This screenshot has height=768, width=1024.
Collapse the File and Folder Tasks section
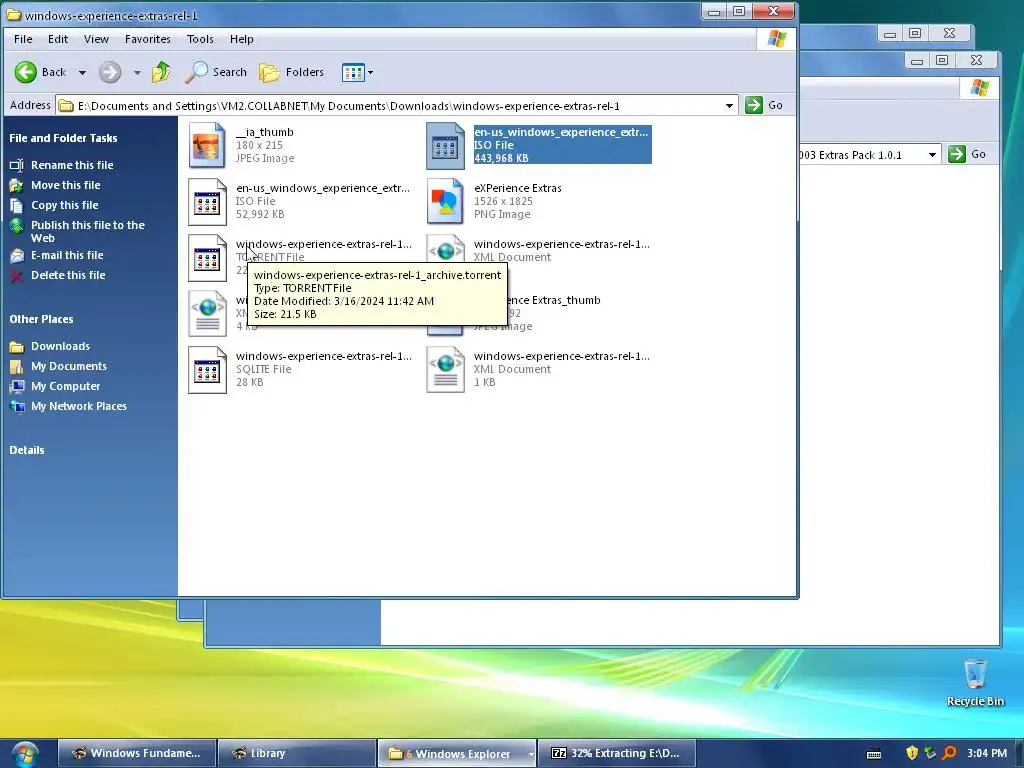(x=63, y=138)
